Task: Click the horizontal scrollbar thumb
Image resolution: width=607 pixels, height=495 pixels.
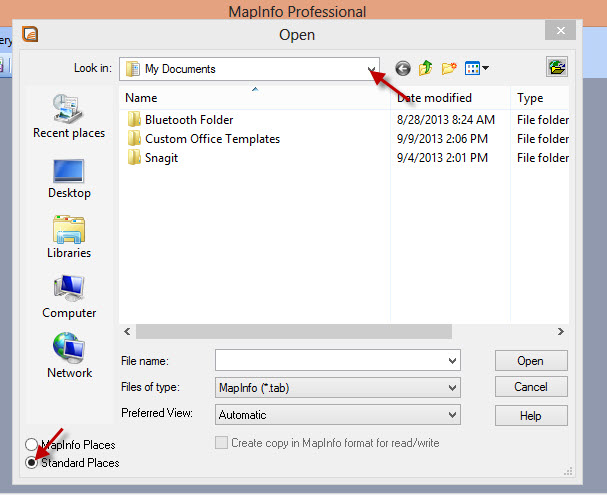Action: point(294,332)
